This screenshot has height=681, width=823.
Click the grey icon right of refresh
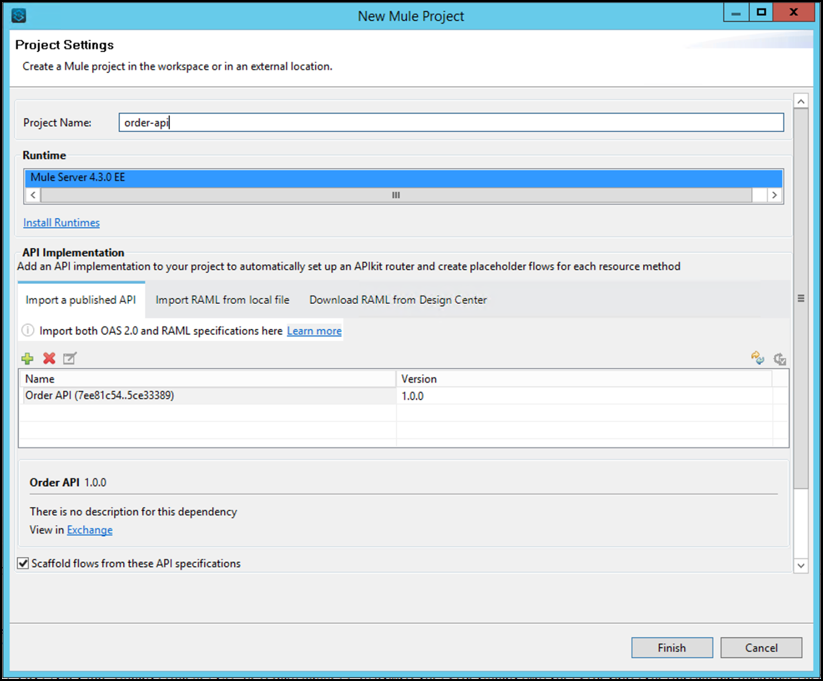click(x=780, y=359)
